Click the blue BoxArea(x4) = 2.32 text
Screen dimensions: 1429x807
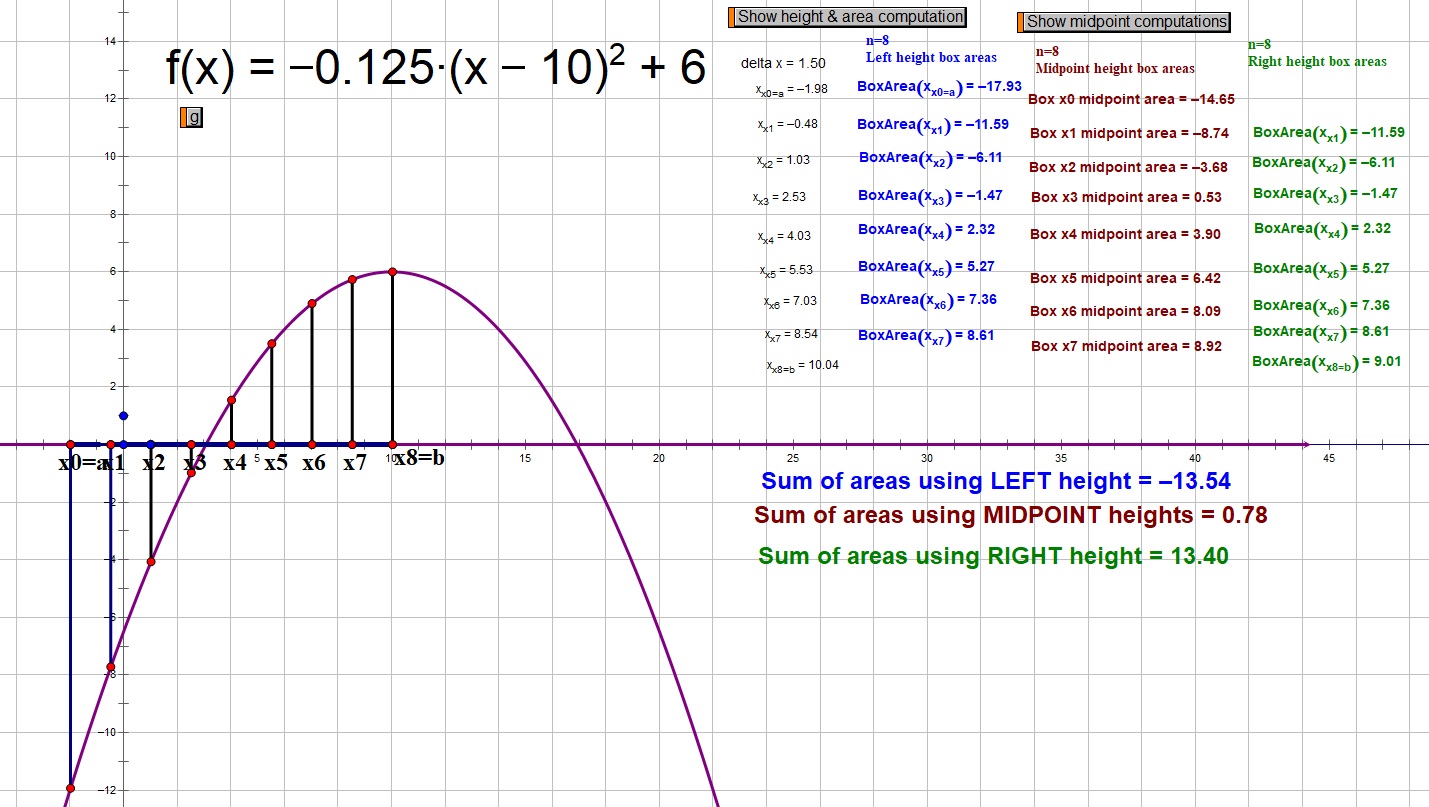(x=927, y=230)
